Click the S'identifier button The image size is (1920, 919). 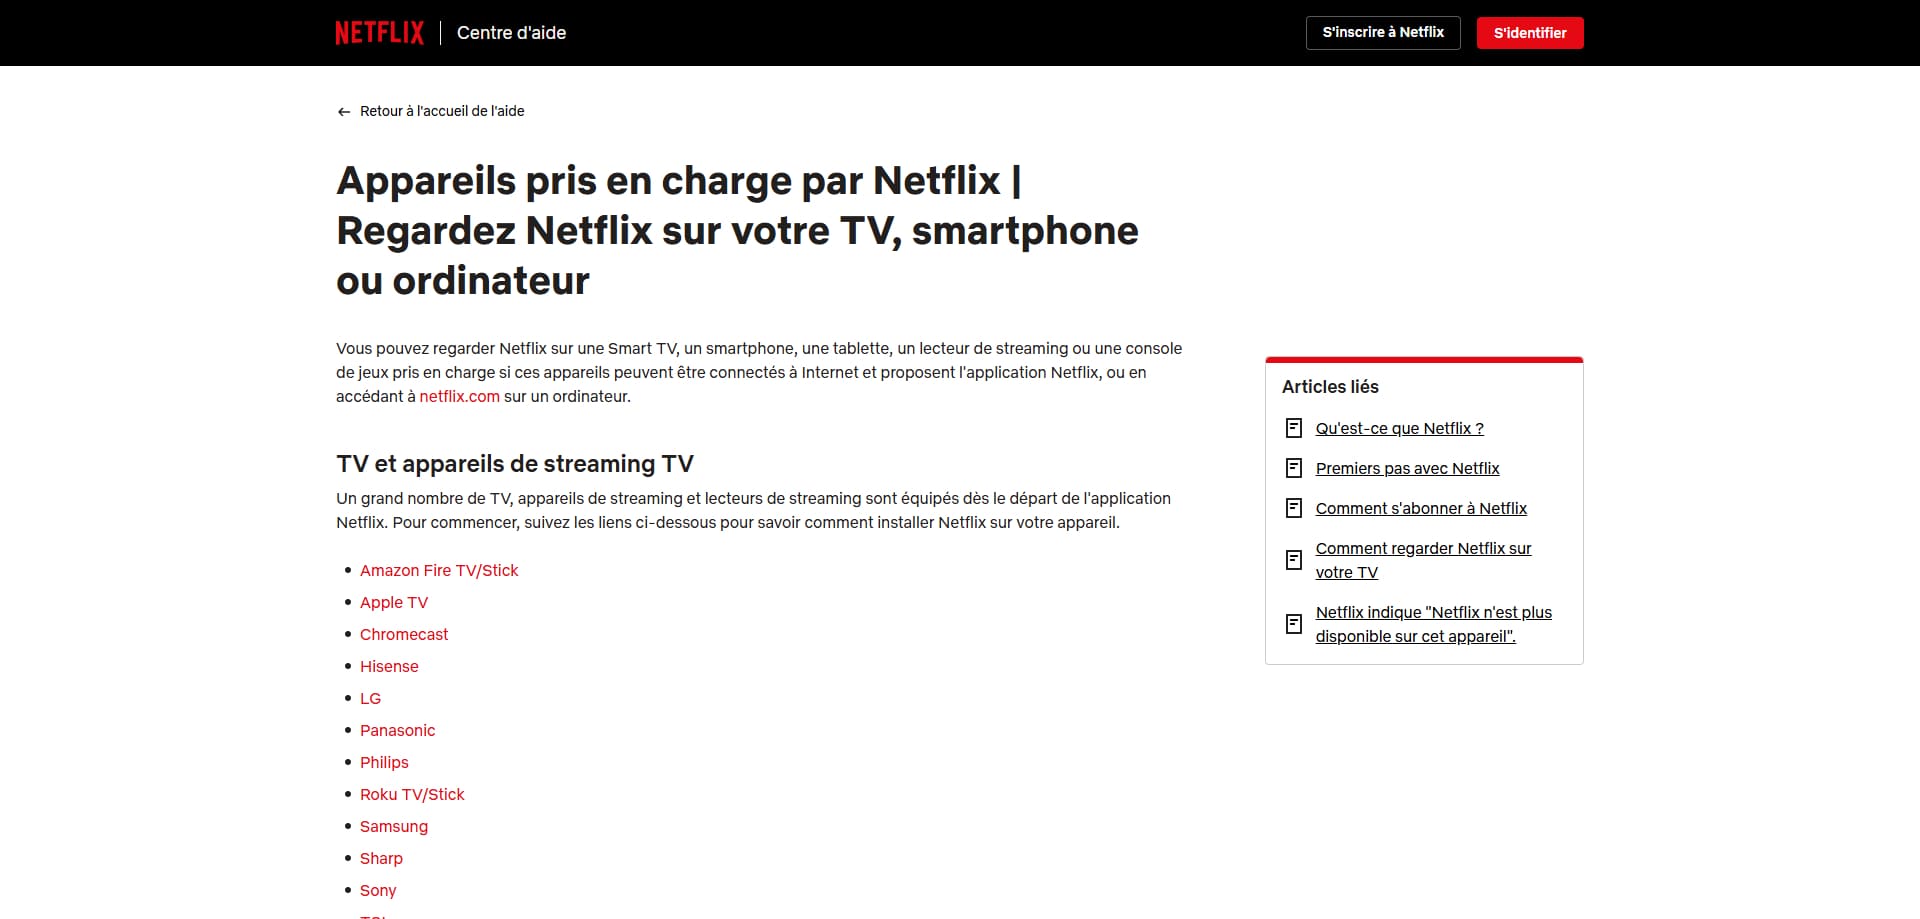(1530, 33)
